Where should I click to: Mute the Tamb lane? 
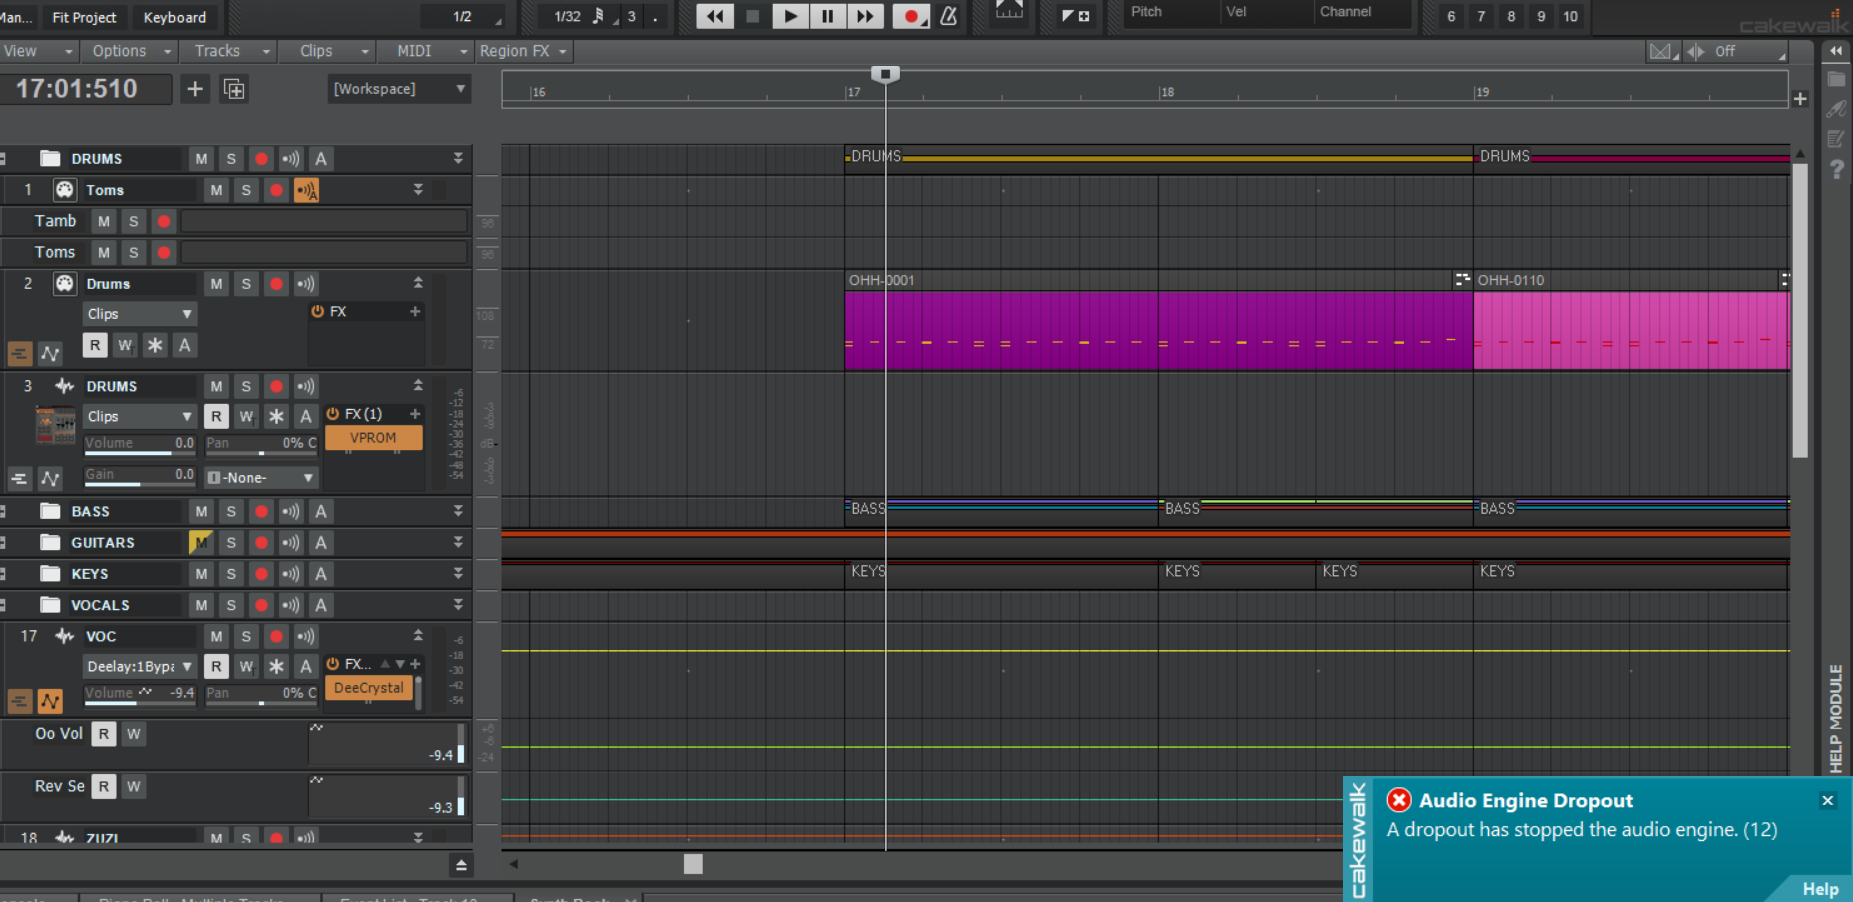click(104, 221)
